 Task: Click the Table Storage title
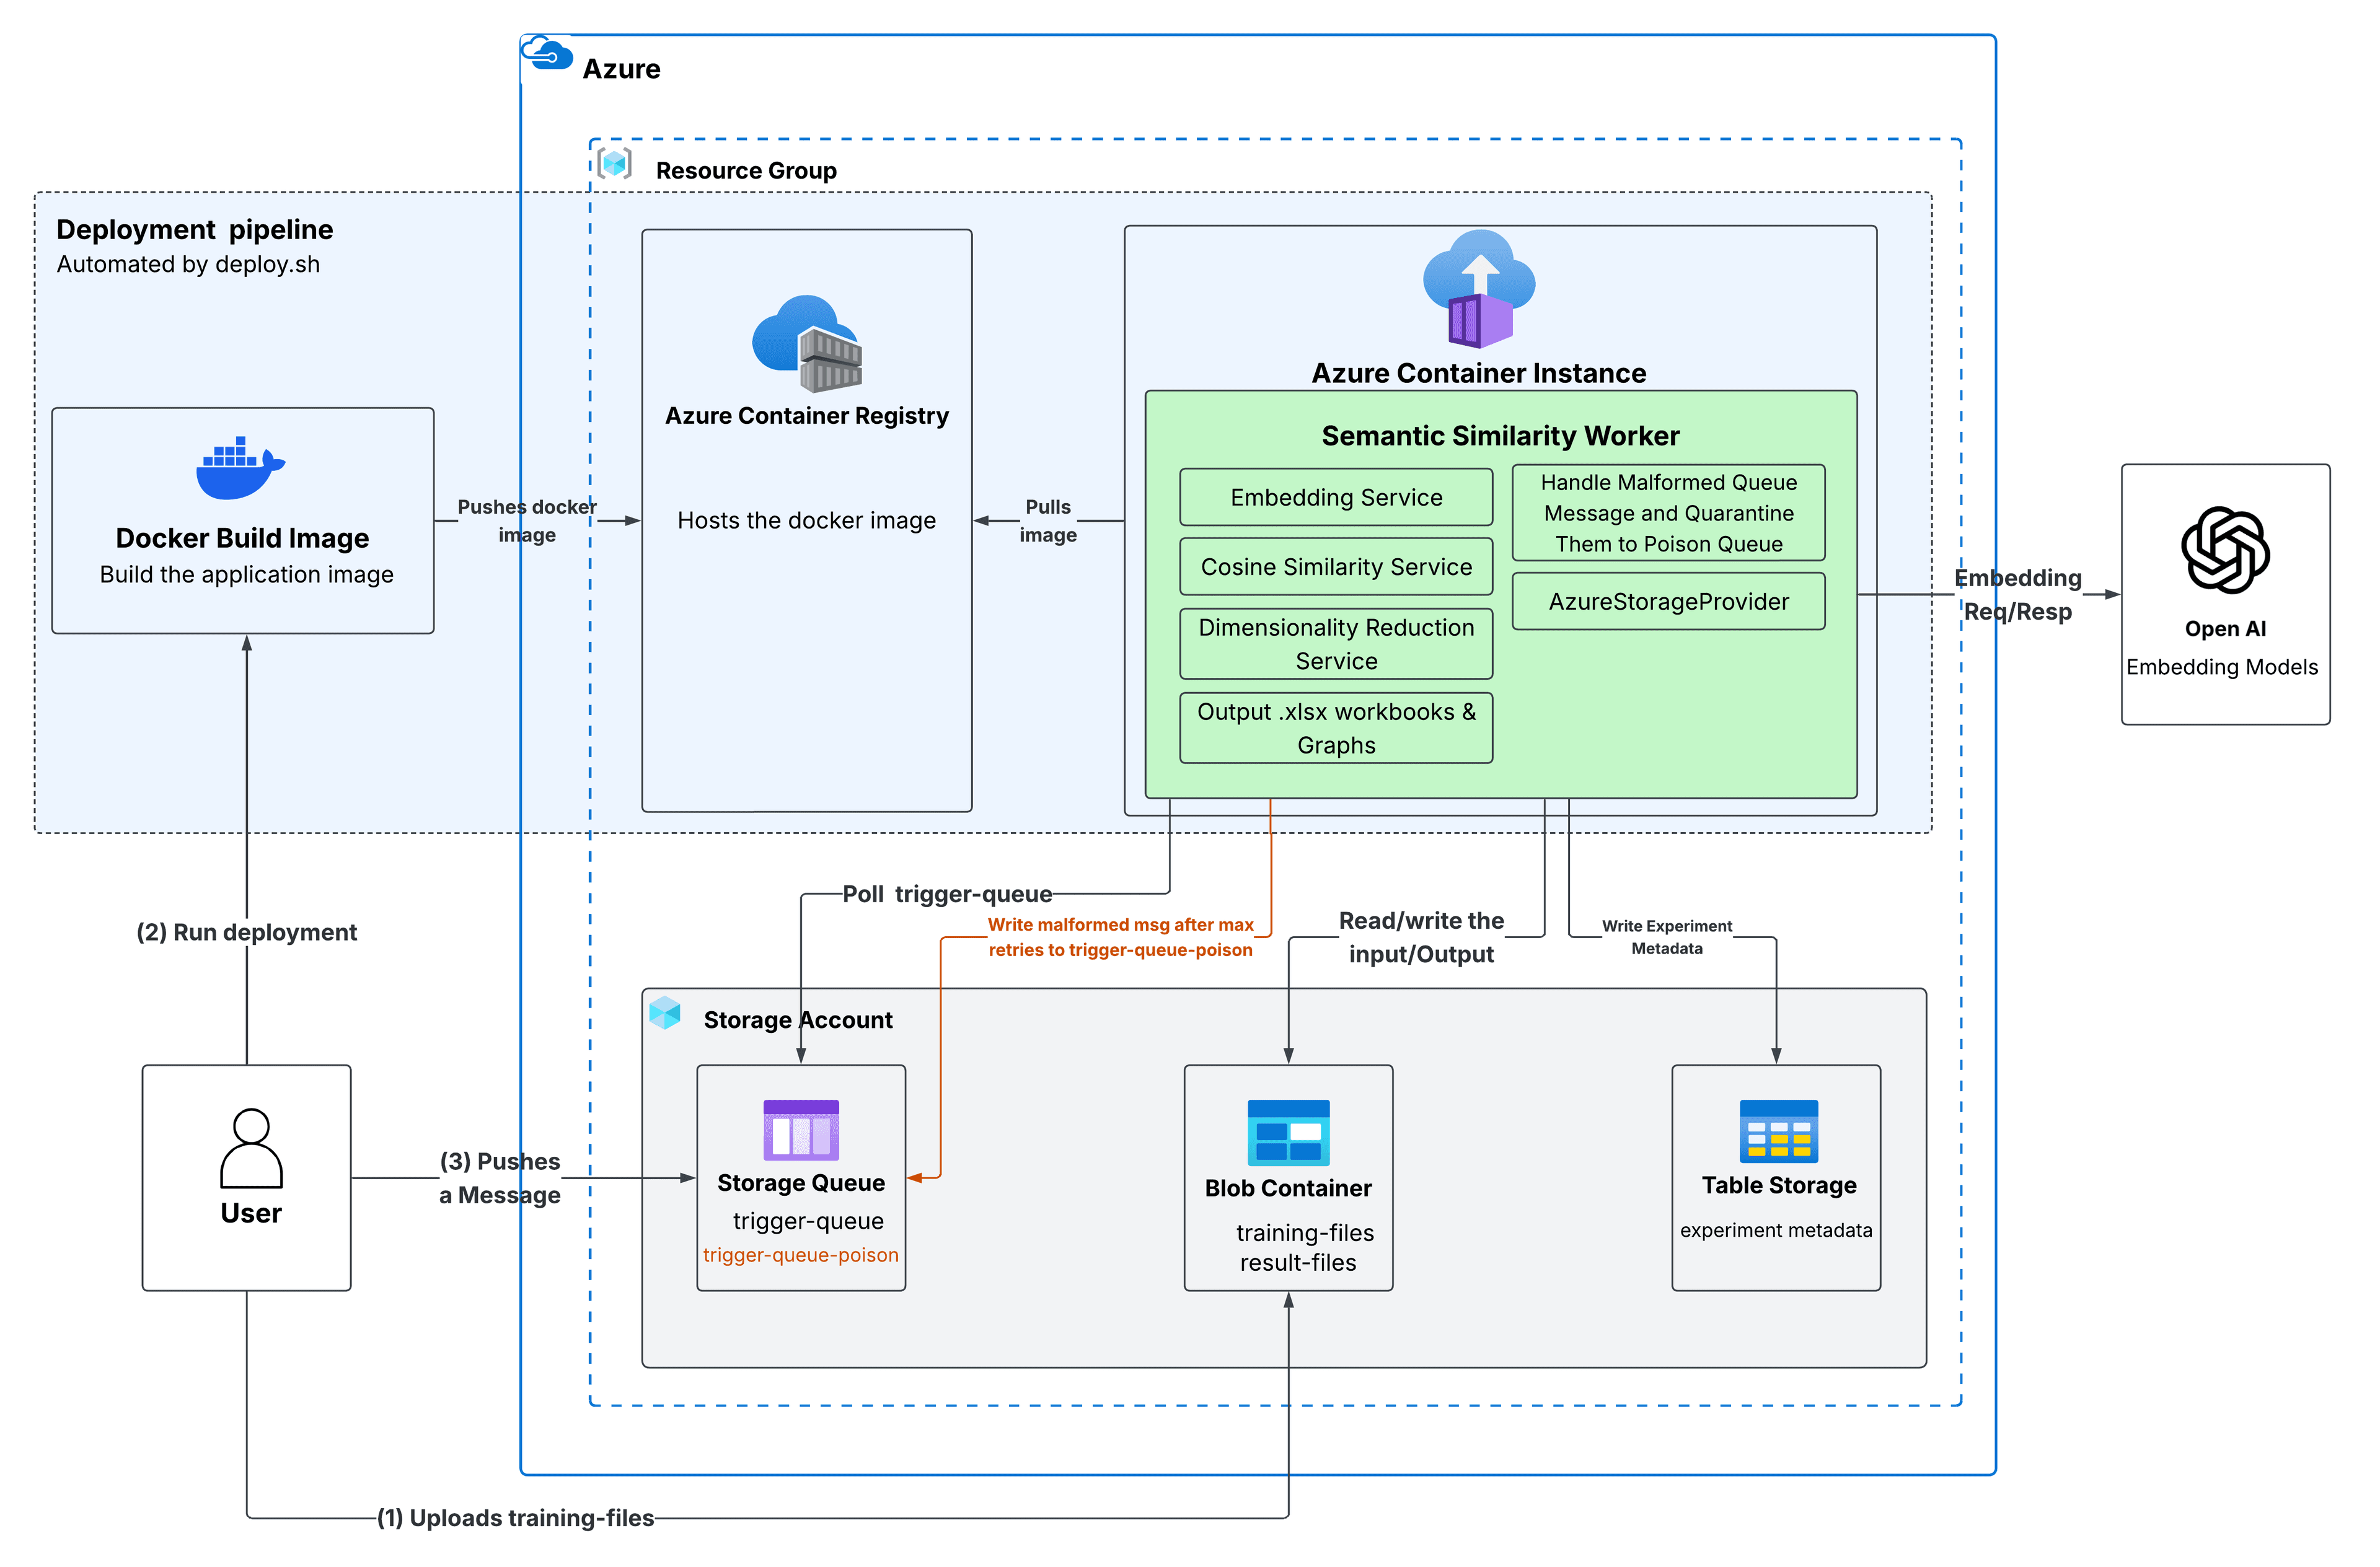click(x=1779, y=1185)
